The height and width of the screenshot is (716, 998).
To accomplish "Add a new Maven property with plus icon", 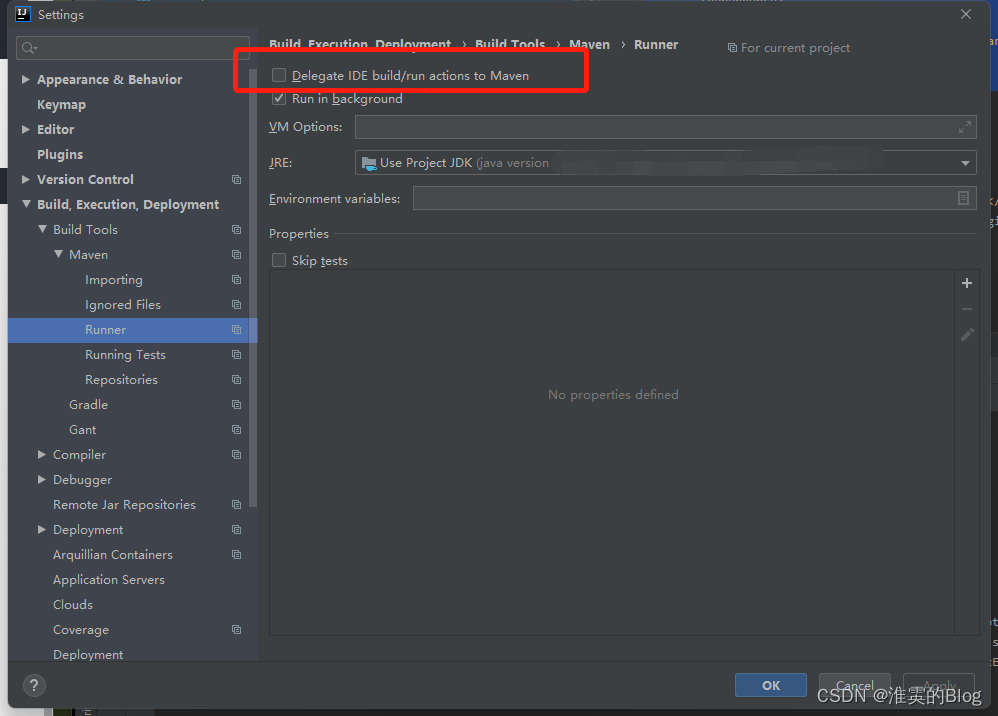I will click(x=966, y=283).
